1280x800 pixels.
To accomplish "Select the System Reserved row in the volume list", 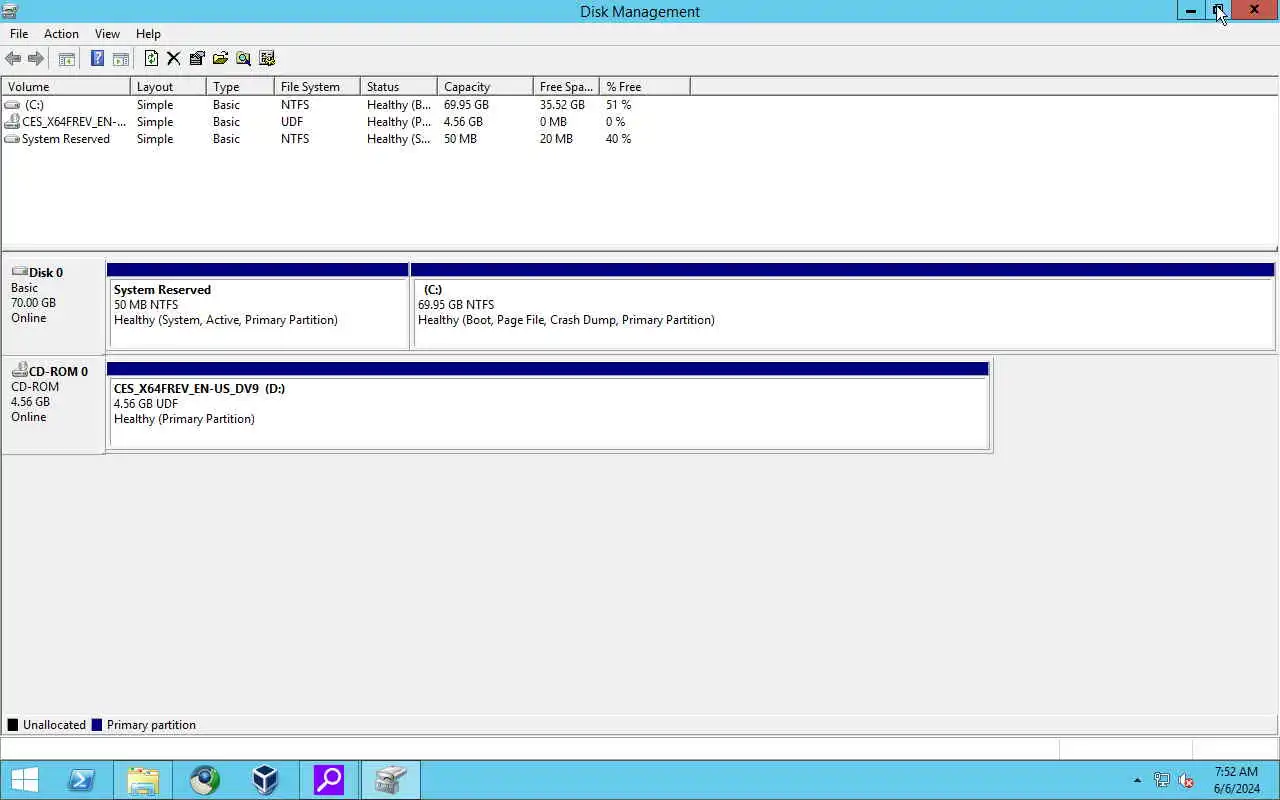I will point(346,139).
